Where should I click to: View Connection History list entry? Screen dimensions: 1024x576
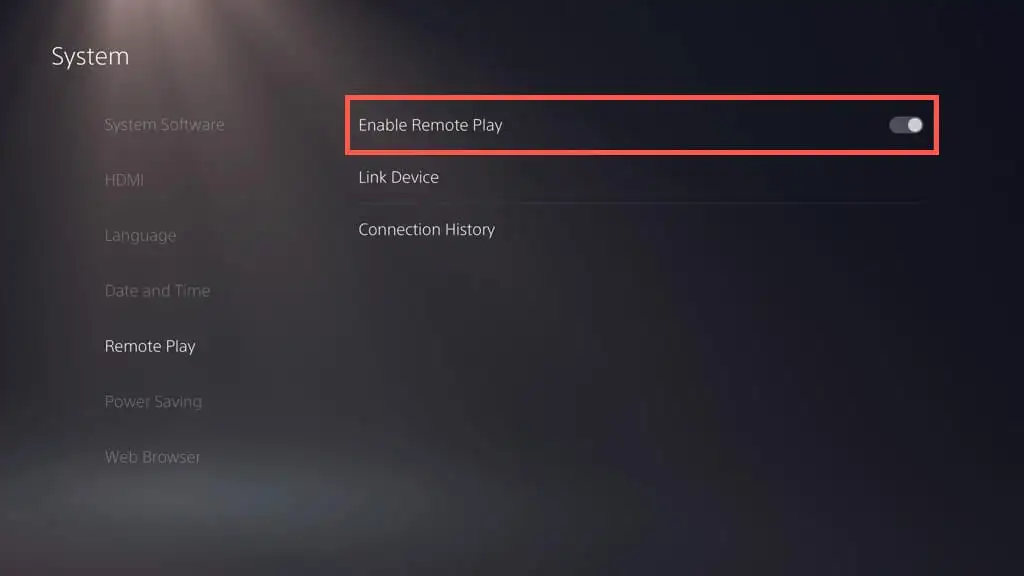[x=426, y=229]
